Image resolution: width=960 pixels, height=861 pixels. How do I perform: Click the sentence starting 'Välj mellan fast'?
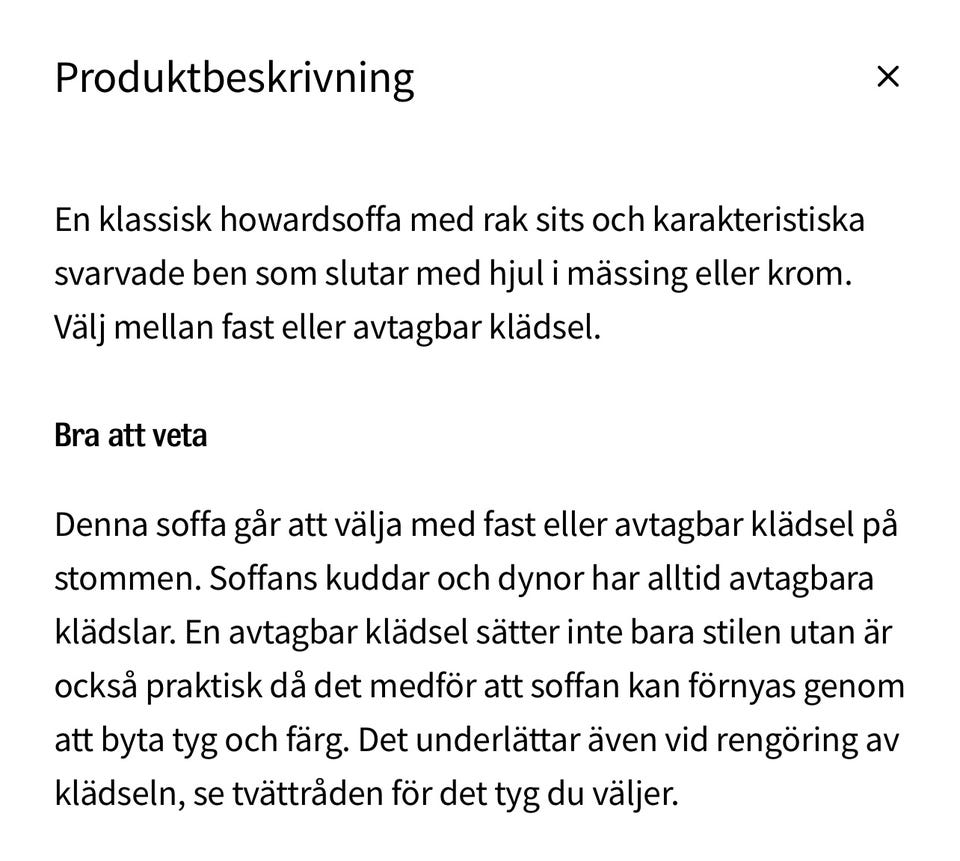tap(327, 327)
